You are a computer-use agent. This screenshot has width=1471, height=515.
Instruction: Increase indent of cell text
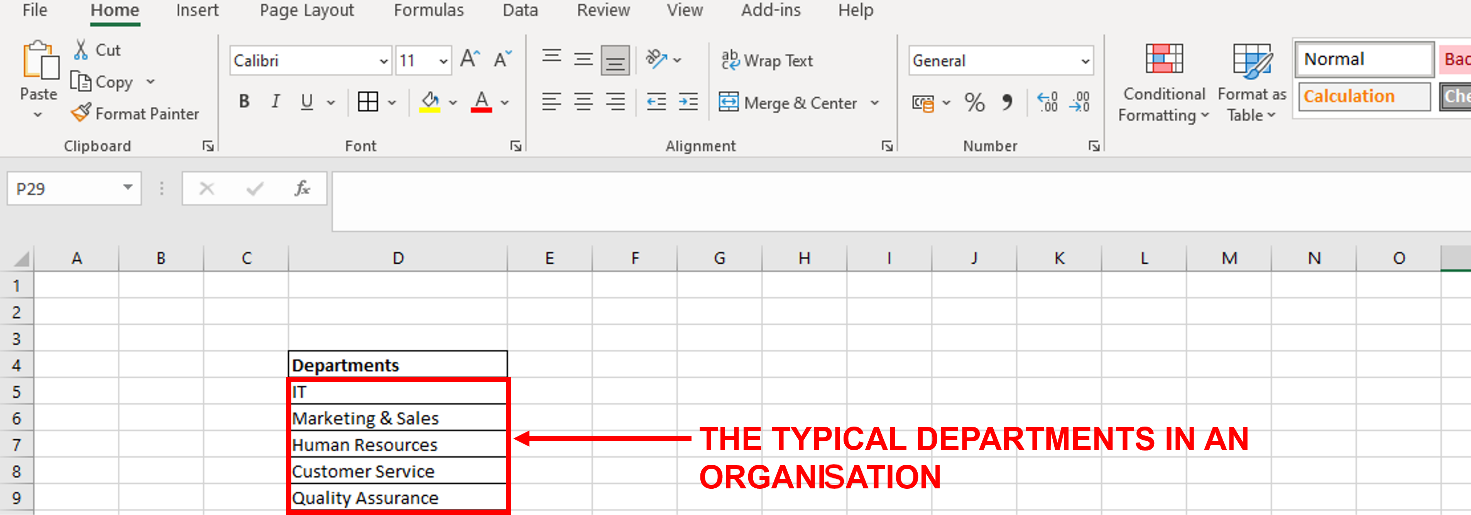688,102
